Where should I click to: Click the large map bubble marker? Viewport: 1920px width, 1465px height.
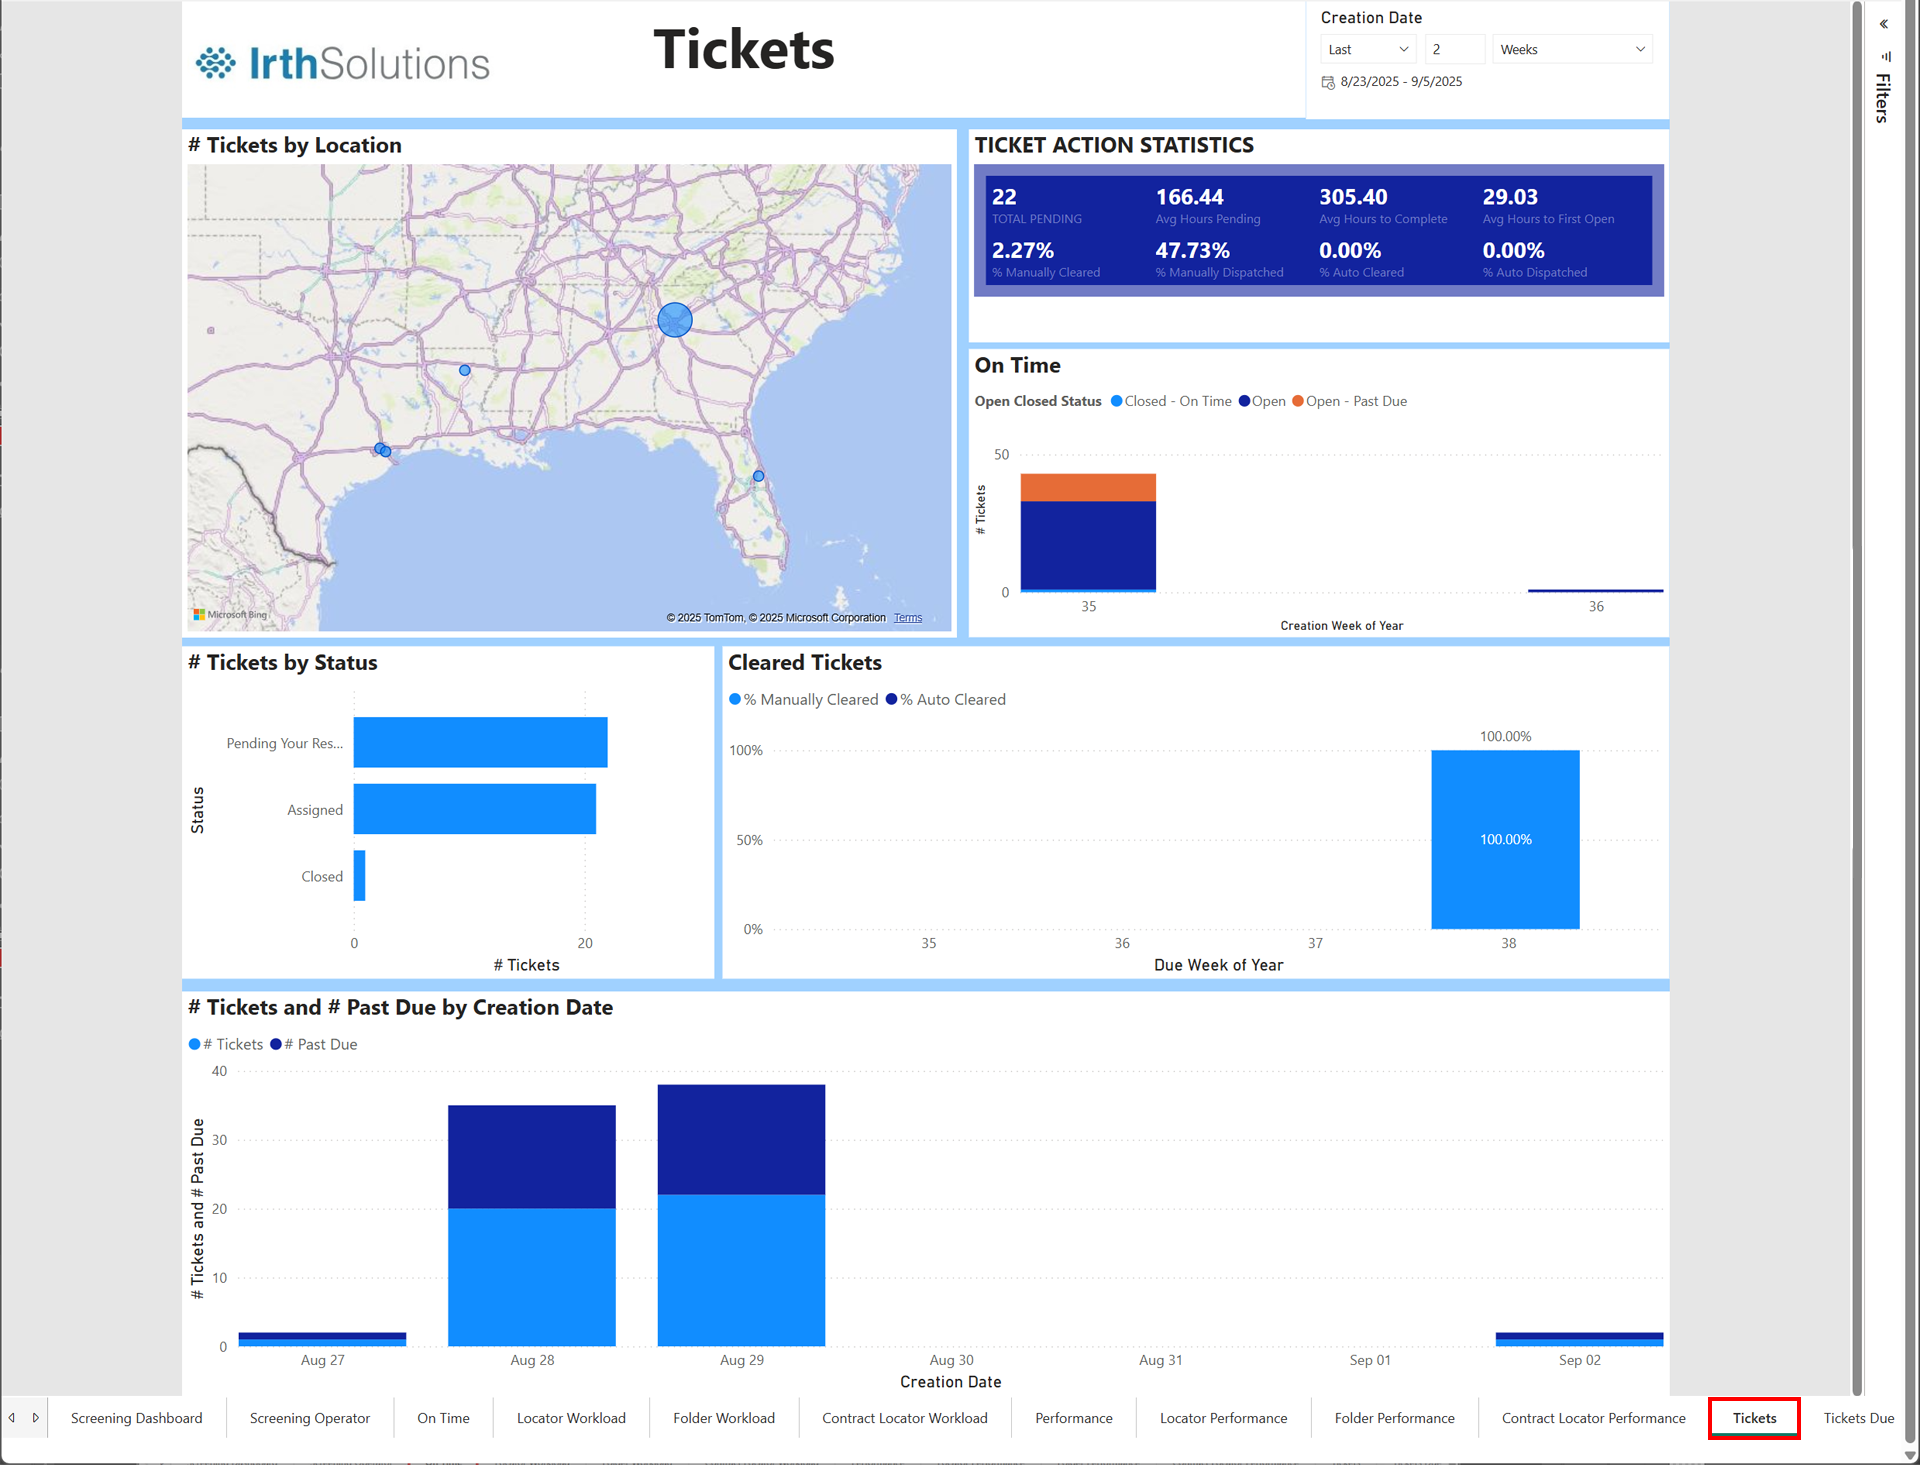[x=675, y=320]
